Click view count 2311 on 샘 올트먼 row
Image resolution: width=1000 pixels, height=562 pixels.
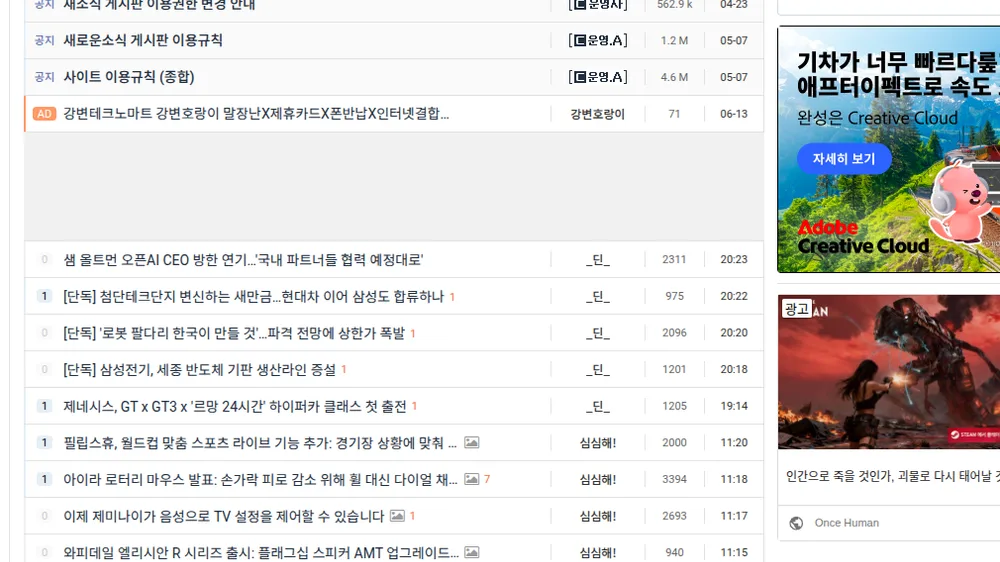(x=674, y=260)
